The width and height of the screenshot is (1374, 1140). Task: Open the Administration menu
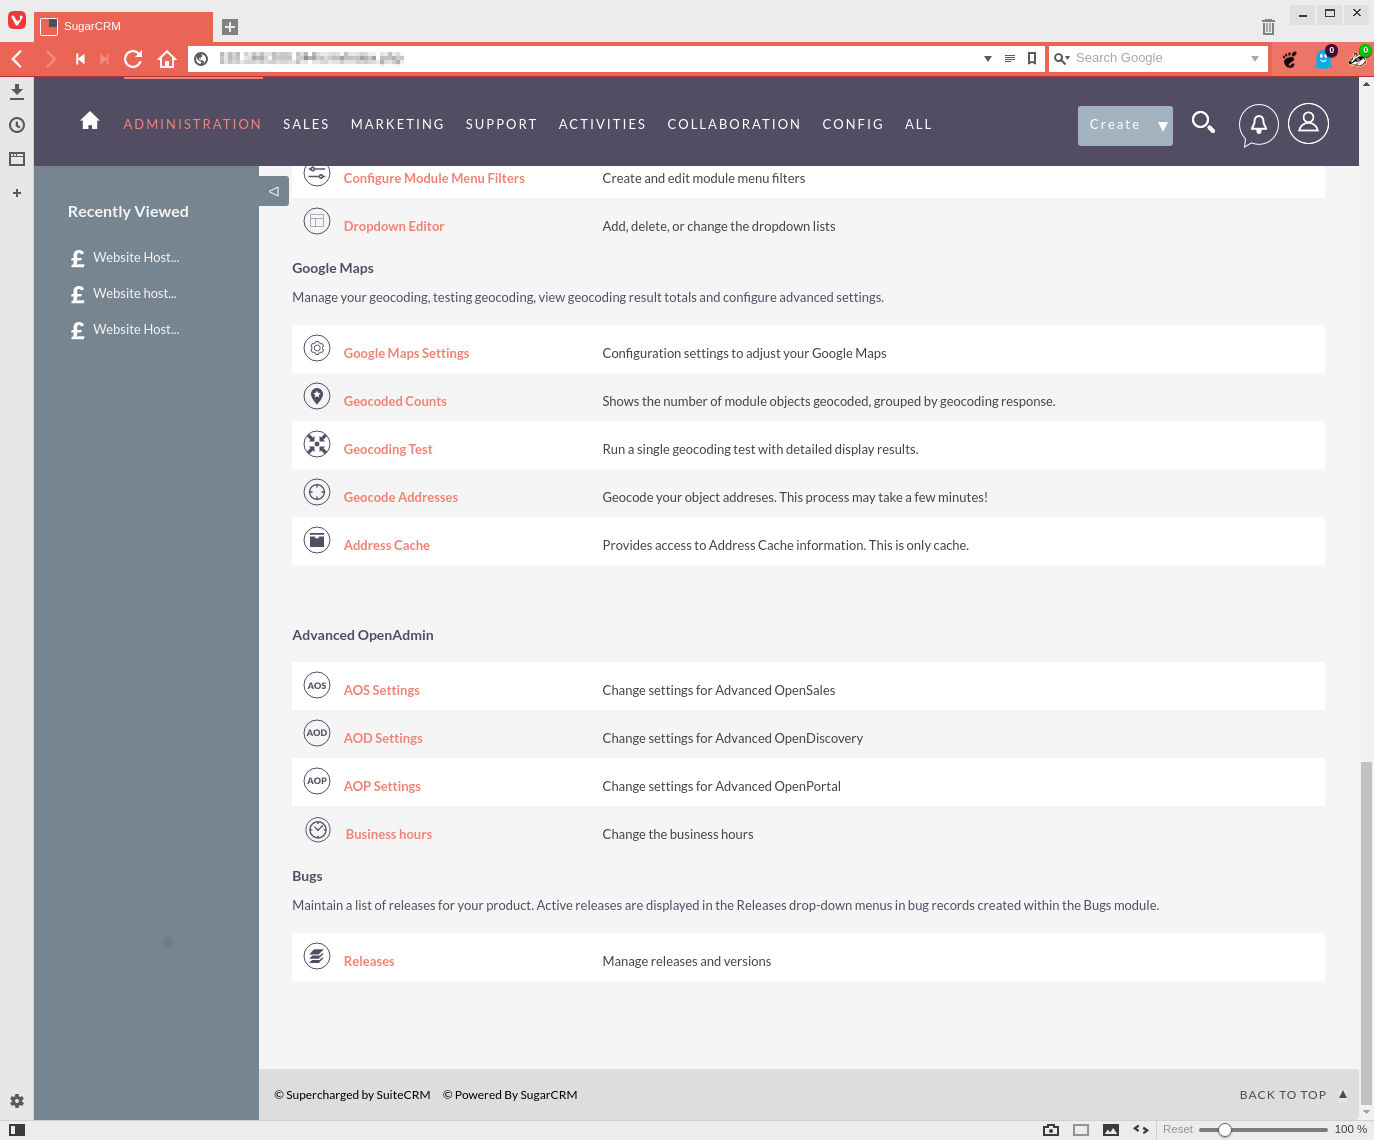tap(193, 124)
